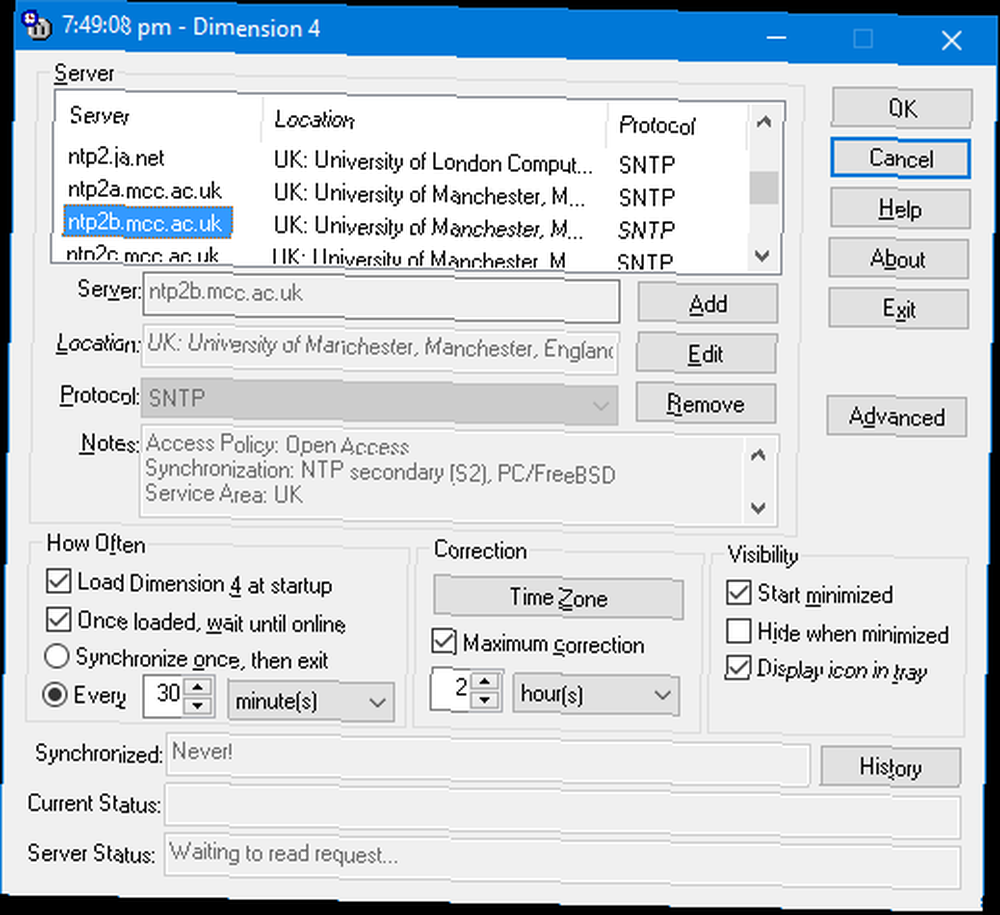Open the synchronization History
The width and height of the screenshot is (1000, 915).
(x=890, y=767)
